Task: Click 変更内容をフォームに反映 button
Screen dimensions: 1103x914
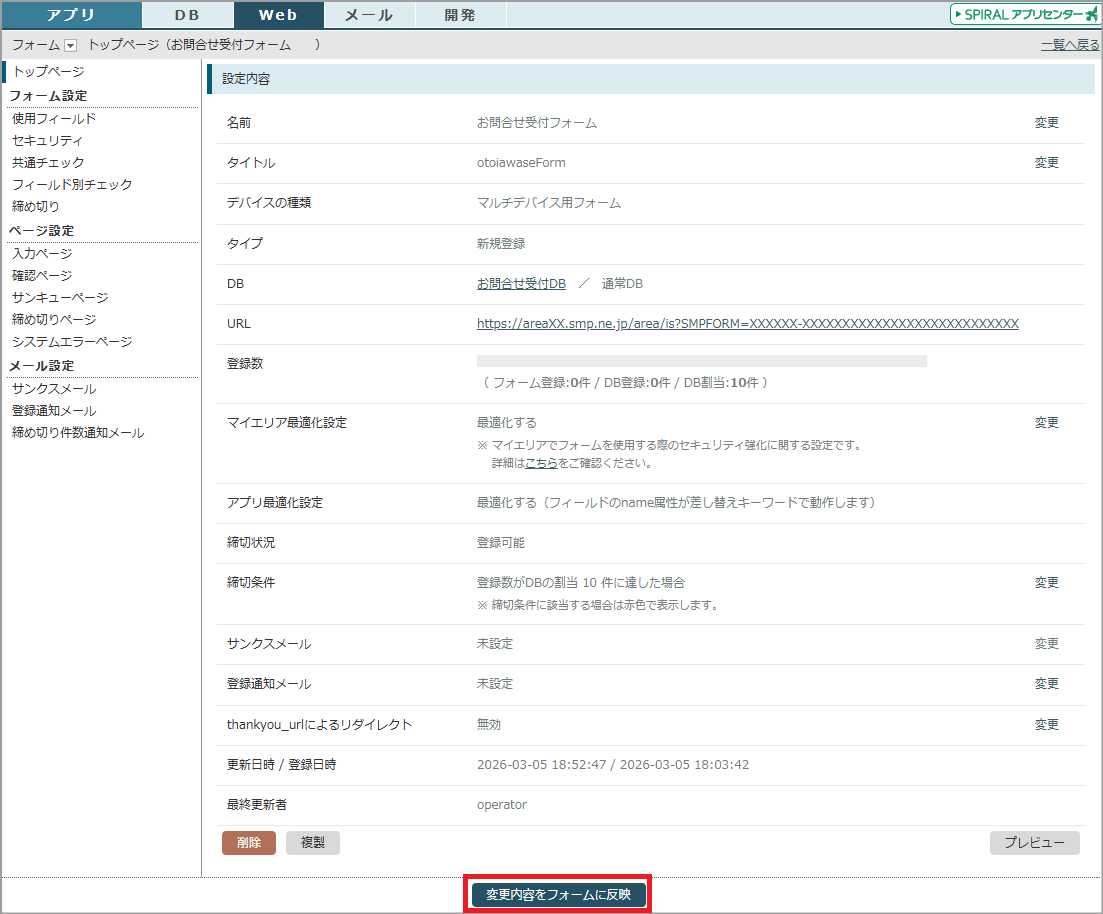Action: click(x=558, y=895)
